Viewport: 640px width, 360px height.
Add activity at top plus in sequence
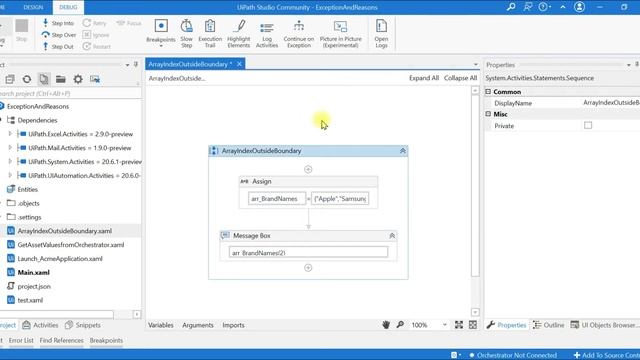pos(308,169)
